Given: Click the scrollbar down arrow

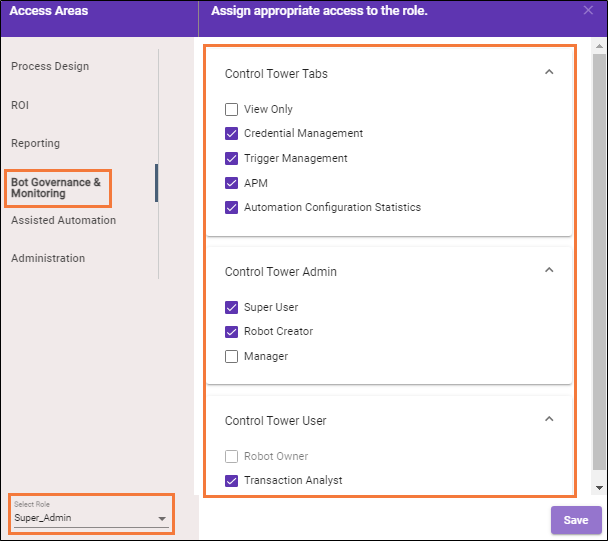Looking at the screenshot, I should (x=599, y=487).
